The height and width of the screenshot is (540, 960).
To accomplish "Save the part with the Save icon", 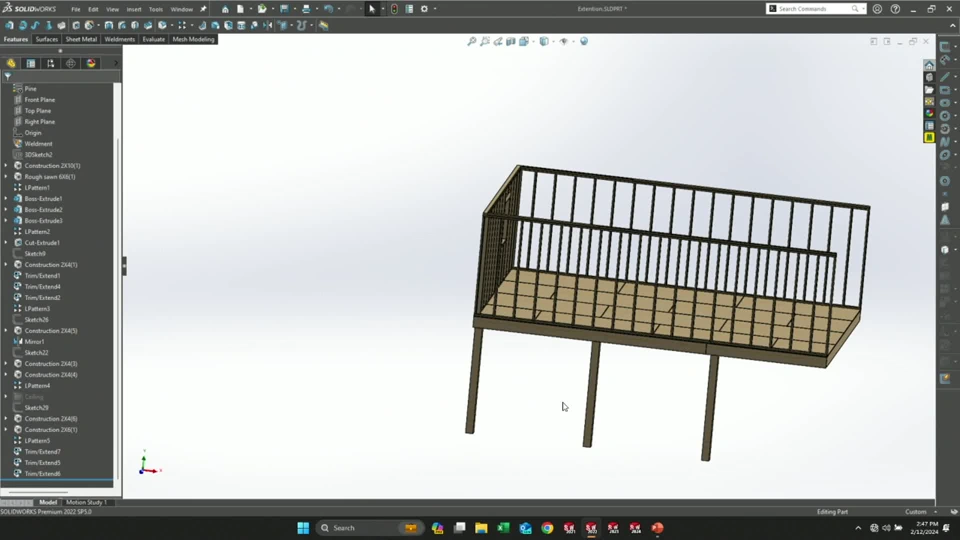I will pyautogui.click(x=284, y=9).
